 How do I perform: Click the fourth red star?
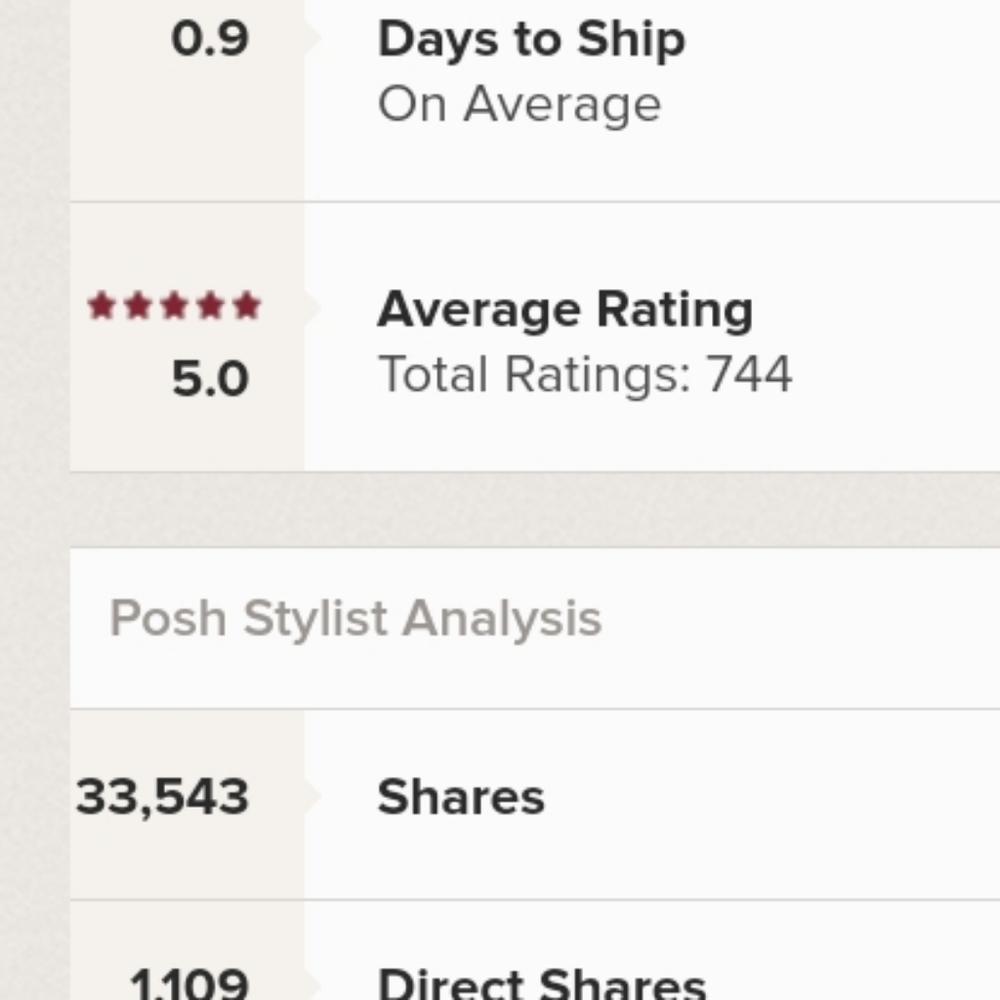tap(211, 305)
